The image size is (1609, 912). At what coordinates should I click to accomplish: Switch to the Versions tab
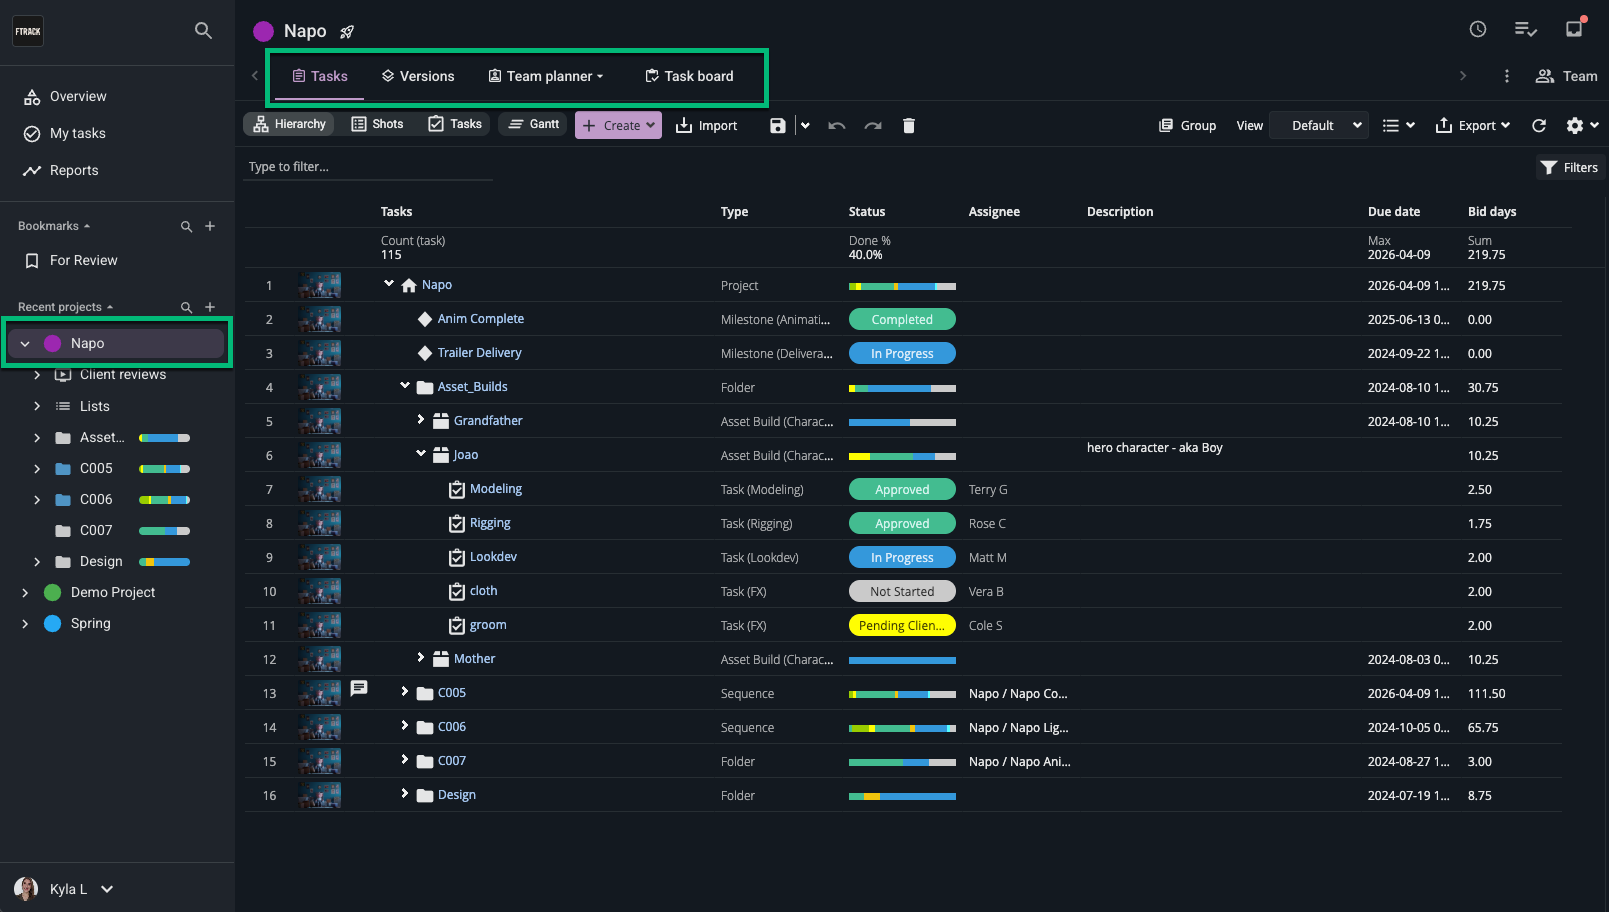417,76
